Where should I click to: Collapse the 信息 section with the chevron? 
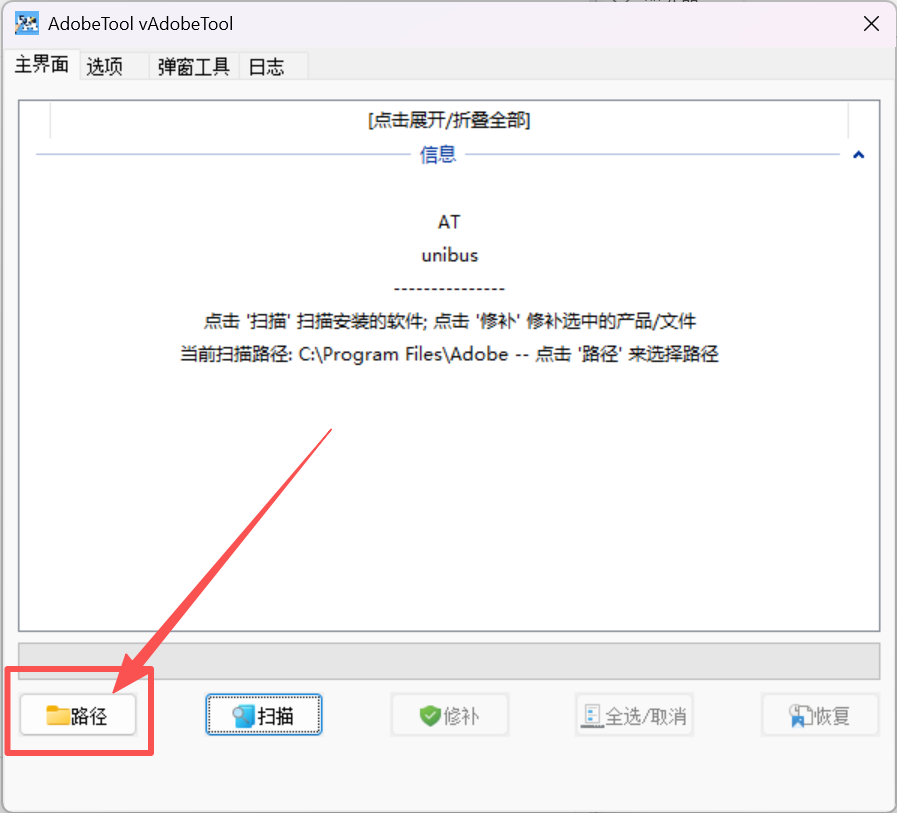(x=858, y=154)
